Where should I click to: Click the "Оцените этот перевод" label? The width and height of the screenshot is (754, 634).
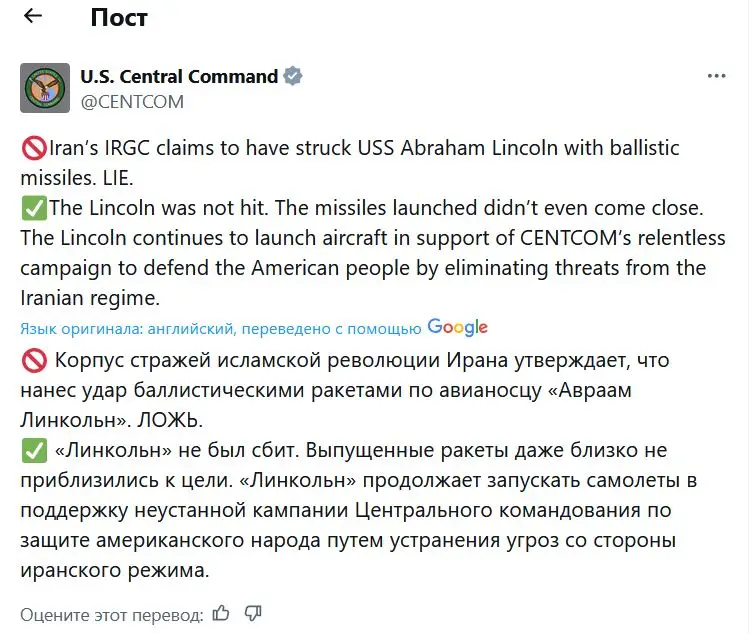click(x=111, y=613)
